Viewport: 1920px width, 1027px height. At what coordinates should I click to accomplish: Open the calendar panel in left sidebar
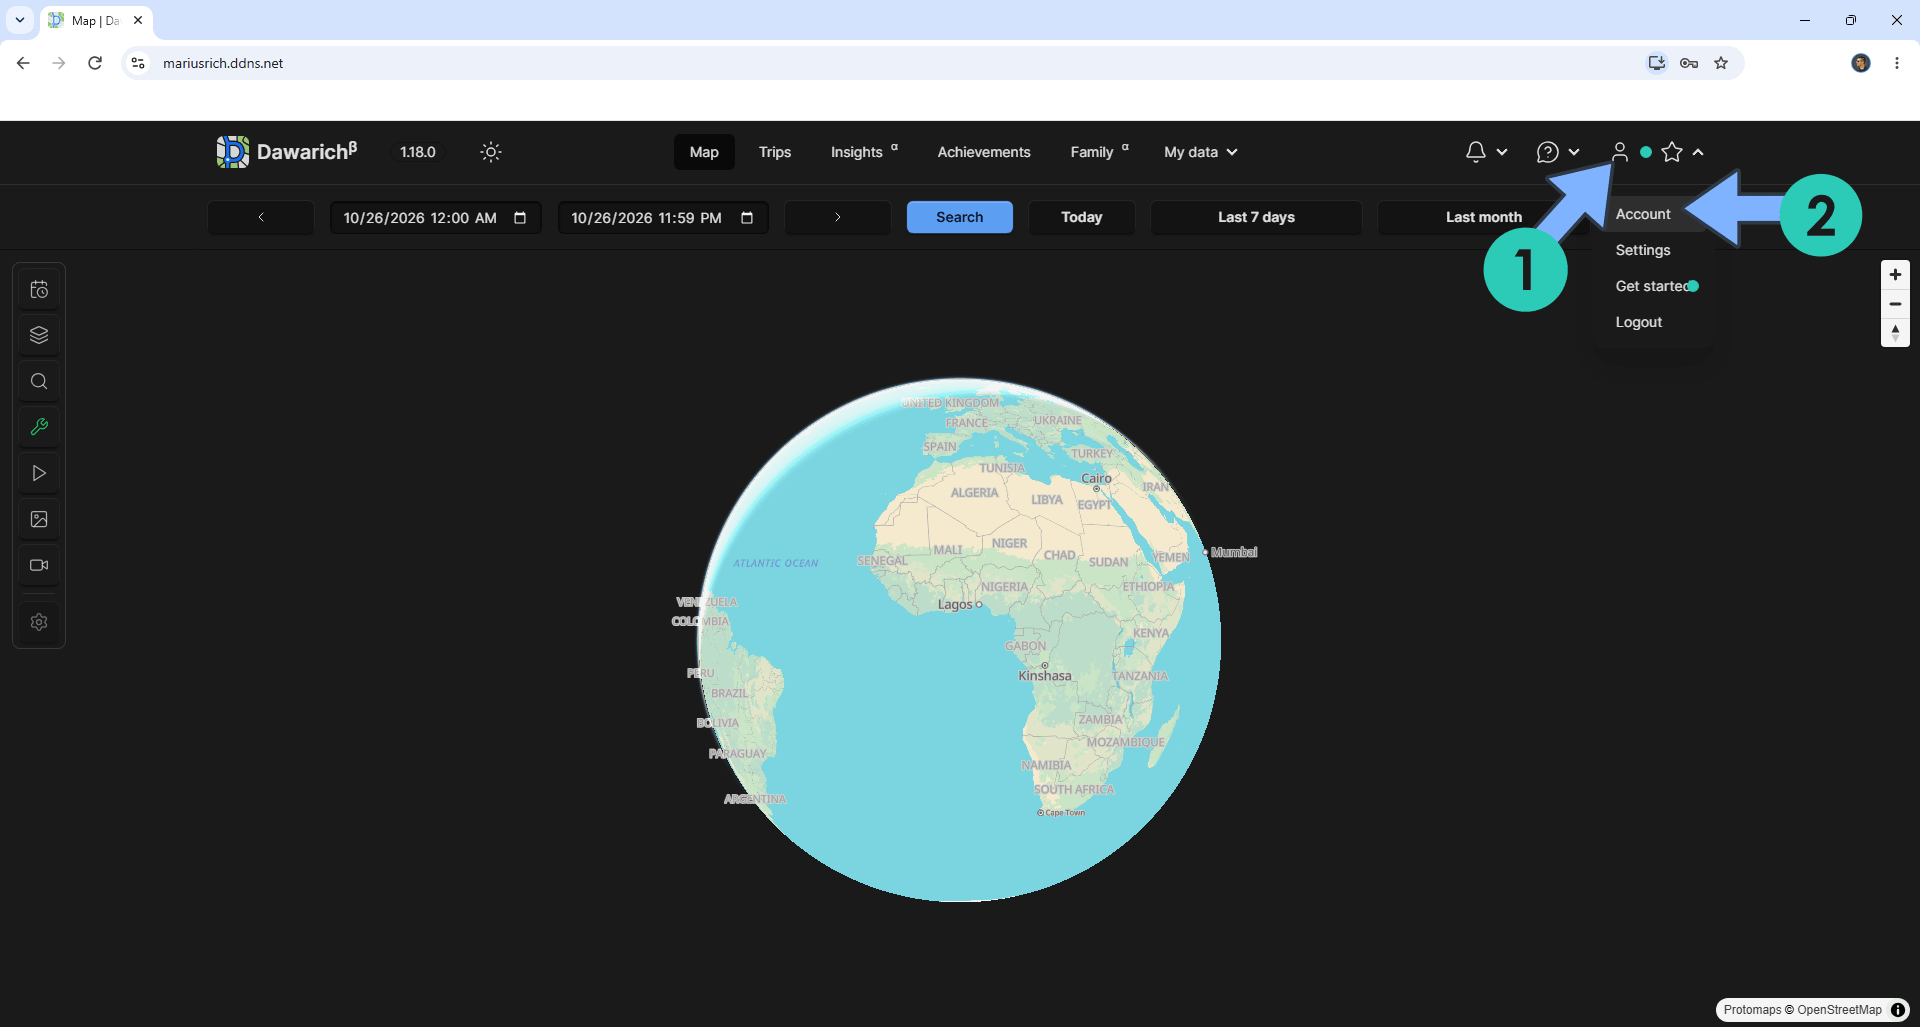tap(39, 290)
